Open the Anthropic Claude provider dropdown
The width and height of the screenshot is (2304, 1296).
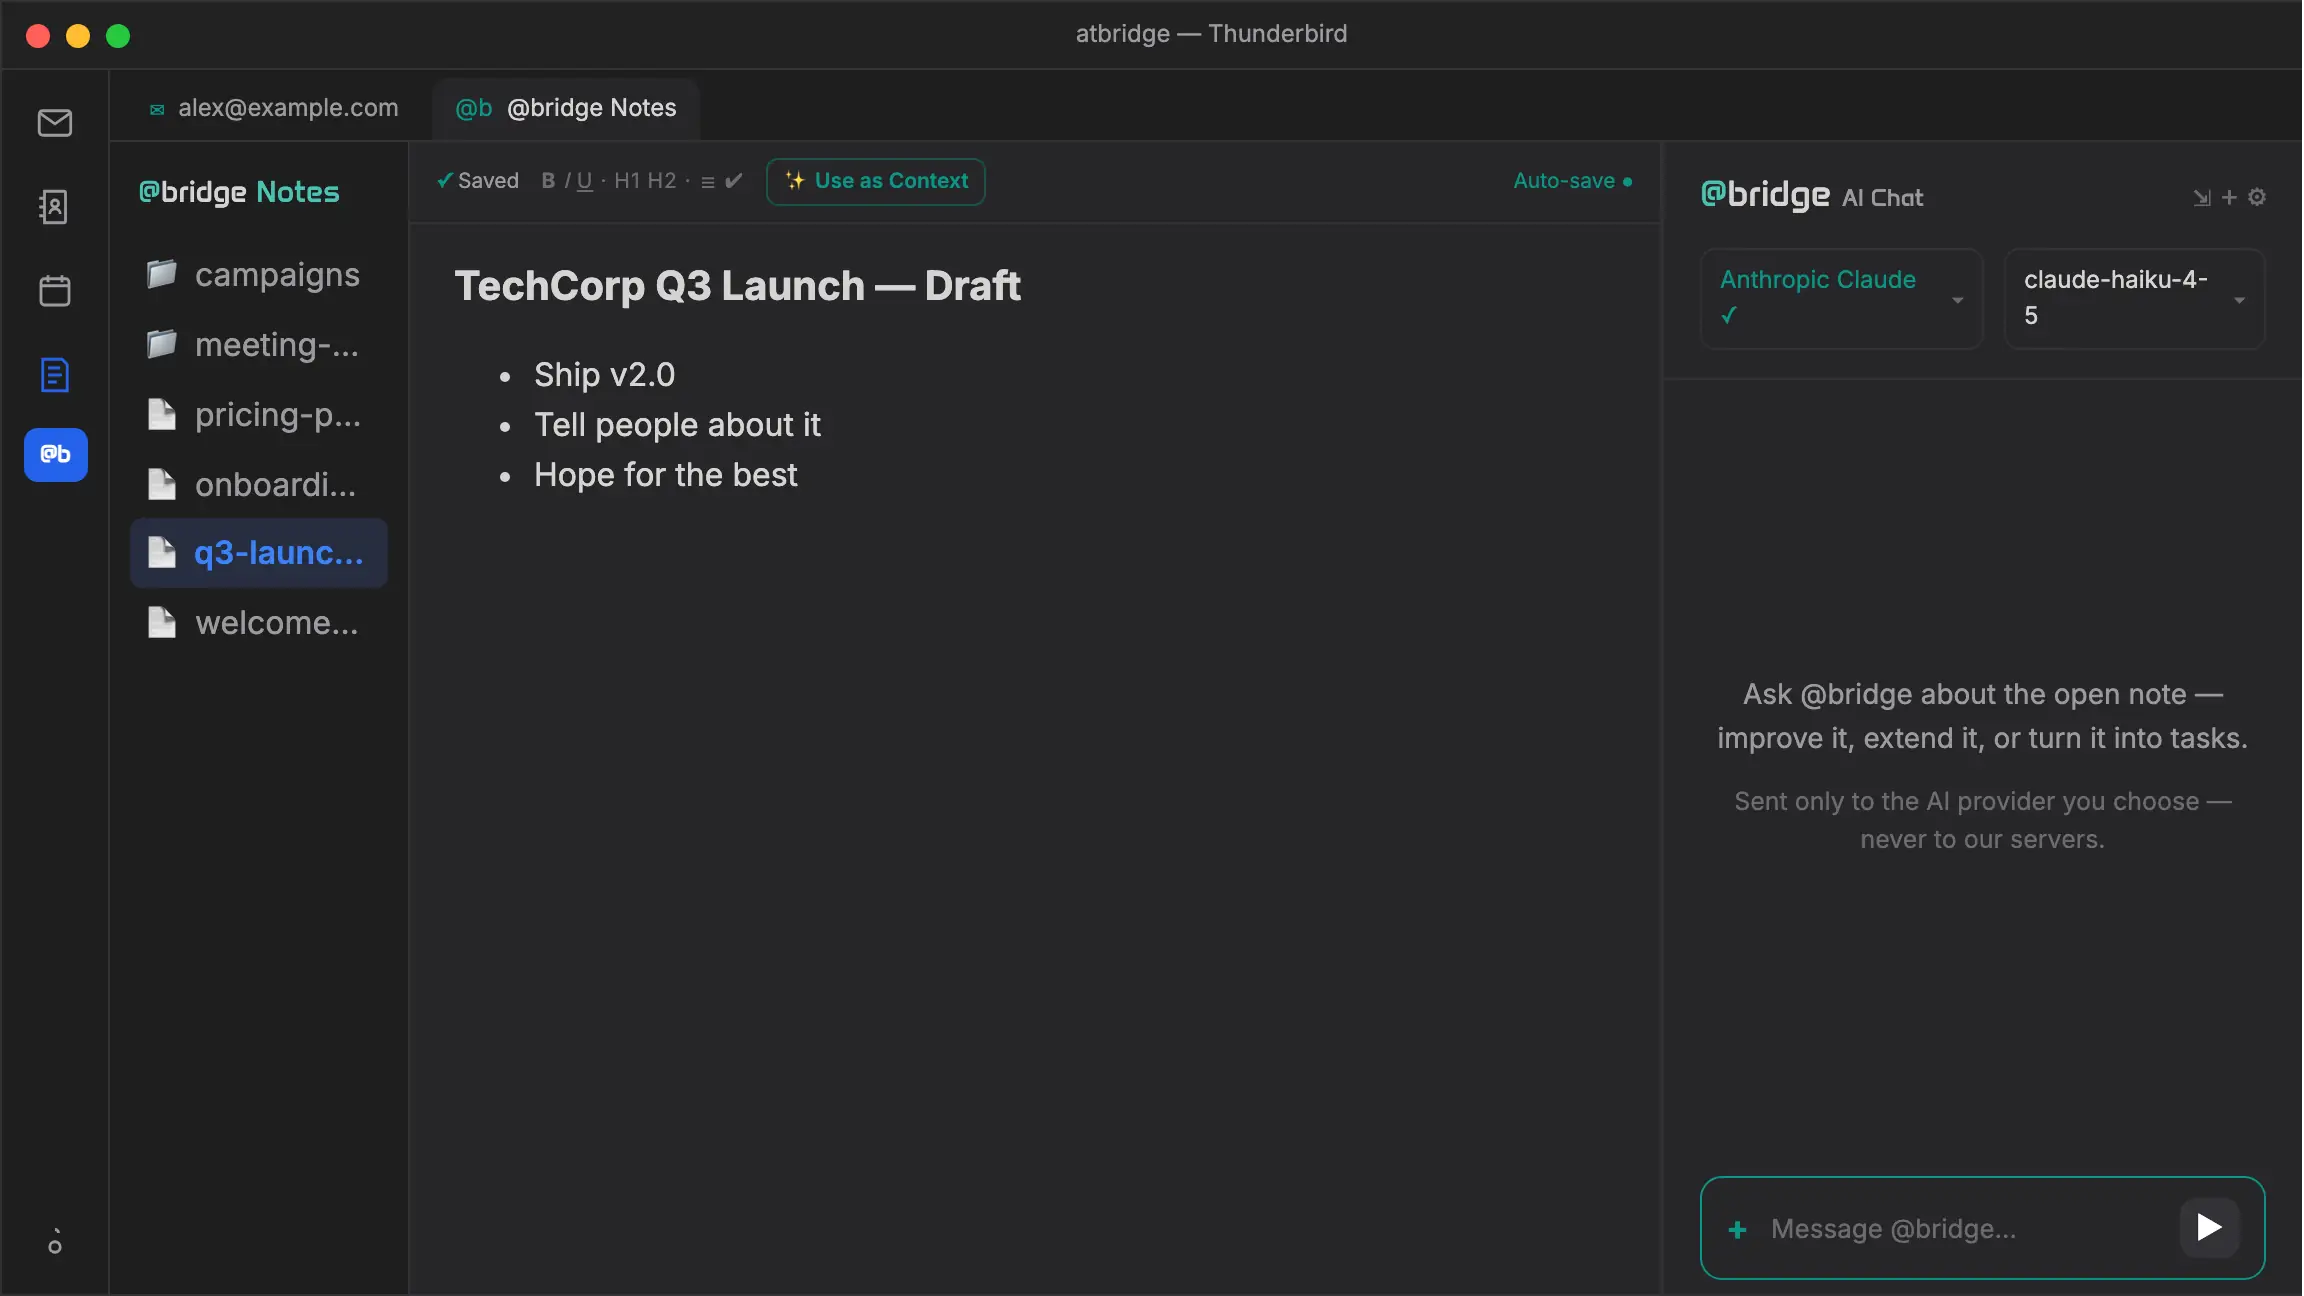1842,298
